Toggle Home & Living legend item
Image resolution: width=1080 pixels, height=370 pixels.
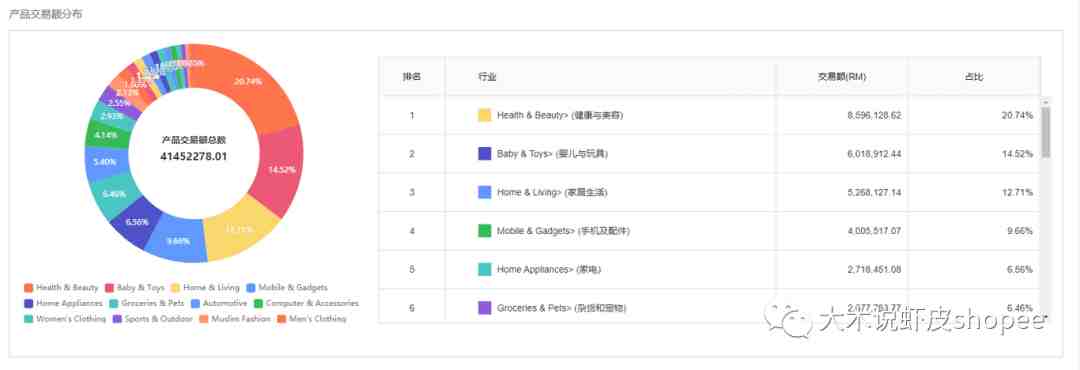point(205,287)
